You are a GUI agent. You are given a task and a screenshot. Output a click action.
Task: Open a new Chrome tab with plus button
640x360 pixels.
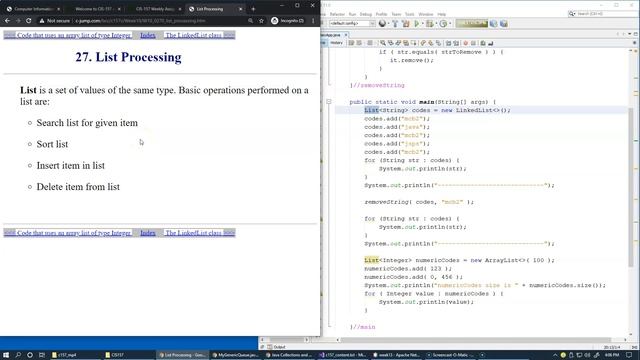point(253,9)
